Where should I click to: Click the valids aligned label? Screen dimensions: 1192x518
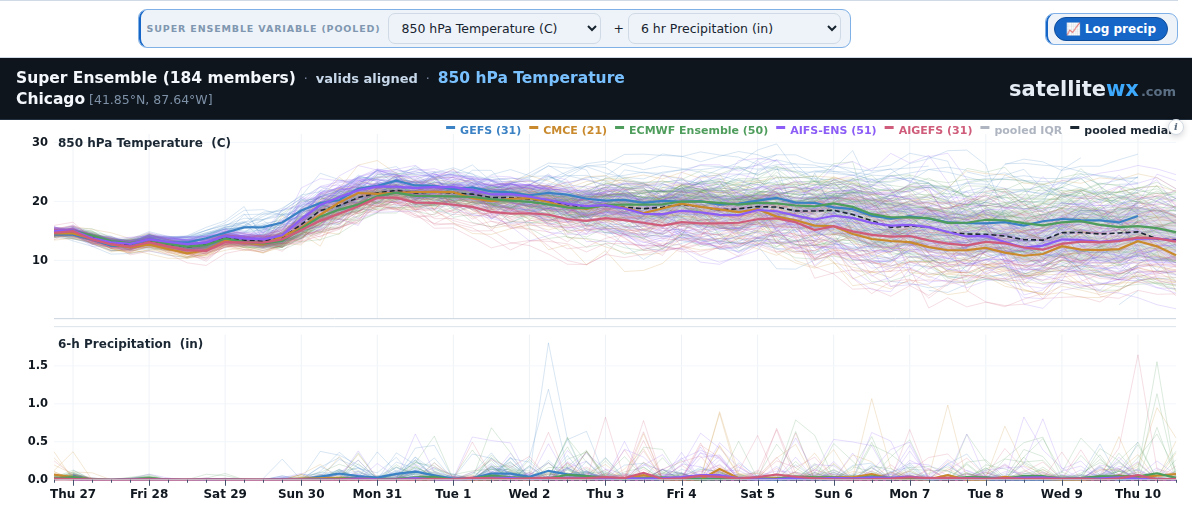[x=366, y=78]
